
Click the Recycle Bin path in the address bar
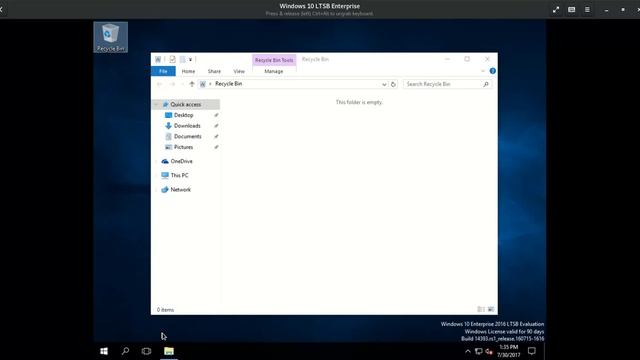click(x=229, y=84)
